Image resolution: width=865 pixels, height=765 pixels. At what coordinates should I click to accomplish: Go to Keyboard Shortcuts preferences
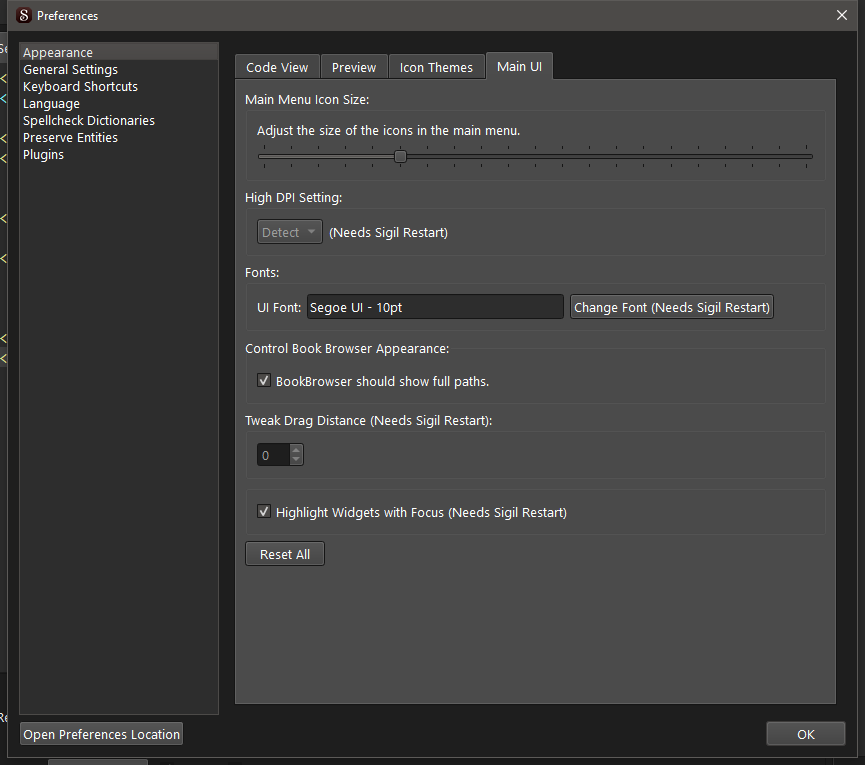click(119, 87)
